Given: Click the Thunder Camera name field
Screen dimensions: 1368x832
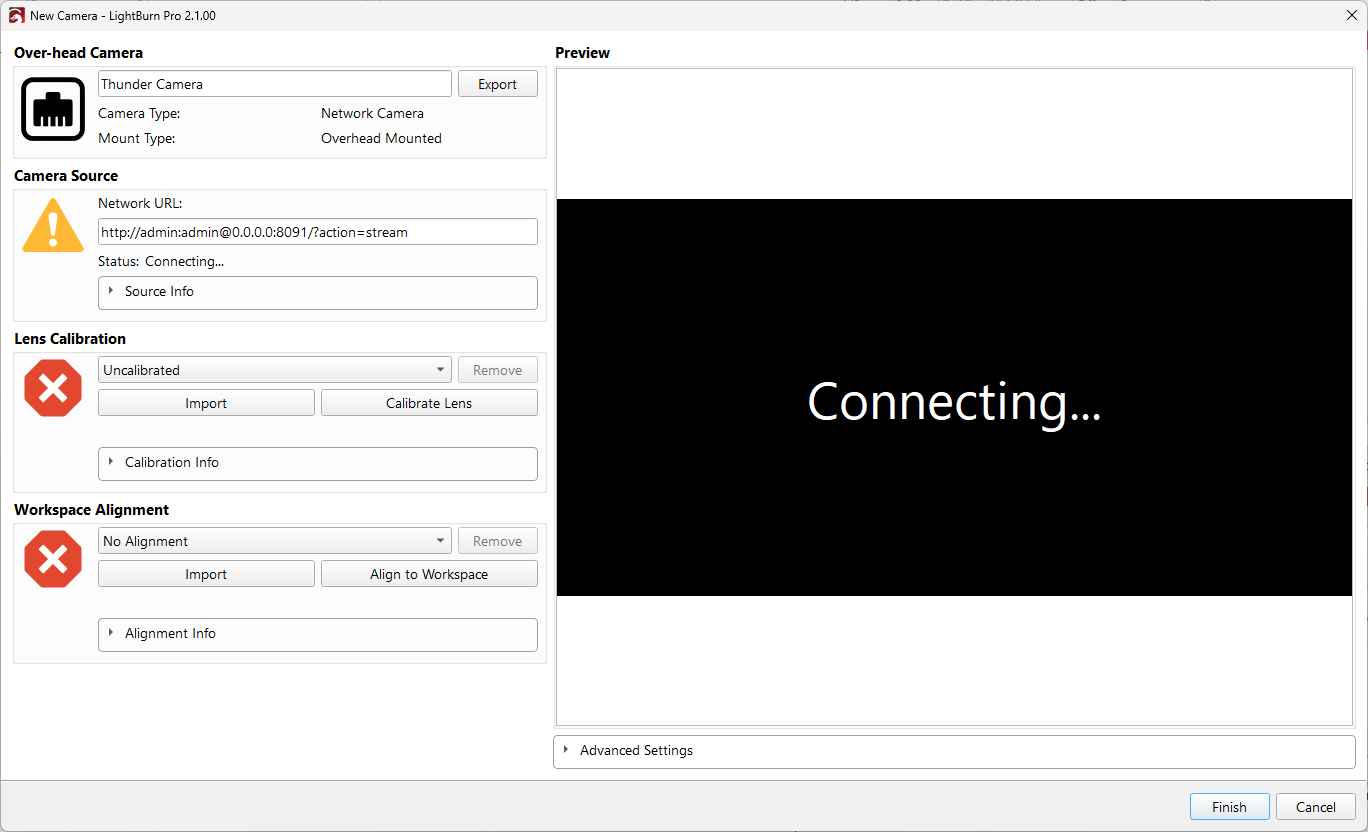Looking at the screenshot, I should (x=275, y=84).
